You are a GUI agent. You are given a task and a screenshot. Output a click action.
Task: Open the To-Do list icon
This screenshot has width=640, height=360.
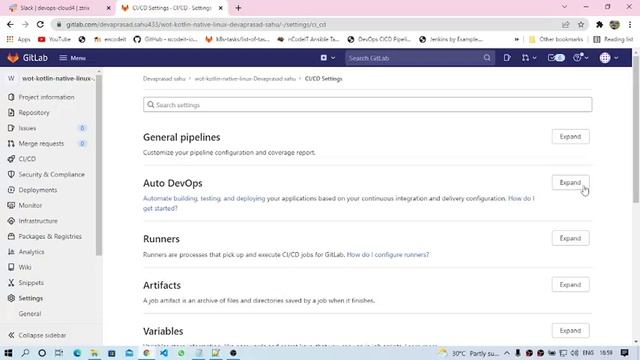[556, 58]
